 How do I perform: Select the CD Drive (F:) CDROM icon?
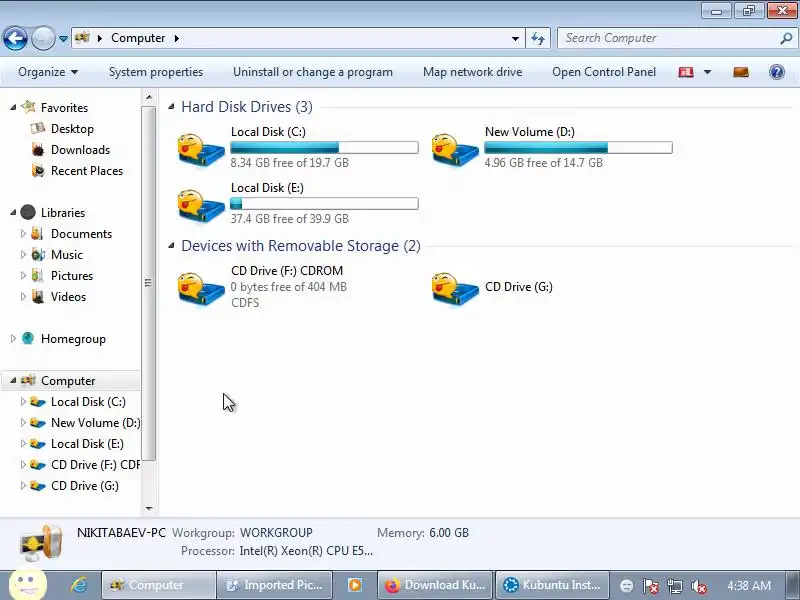[x=201, y=288]
